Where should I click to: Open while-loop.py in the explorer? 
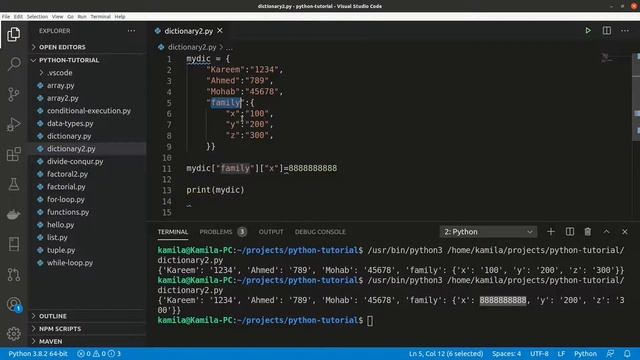coord(70,262)
